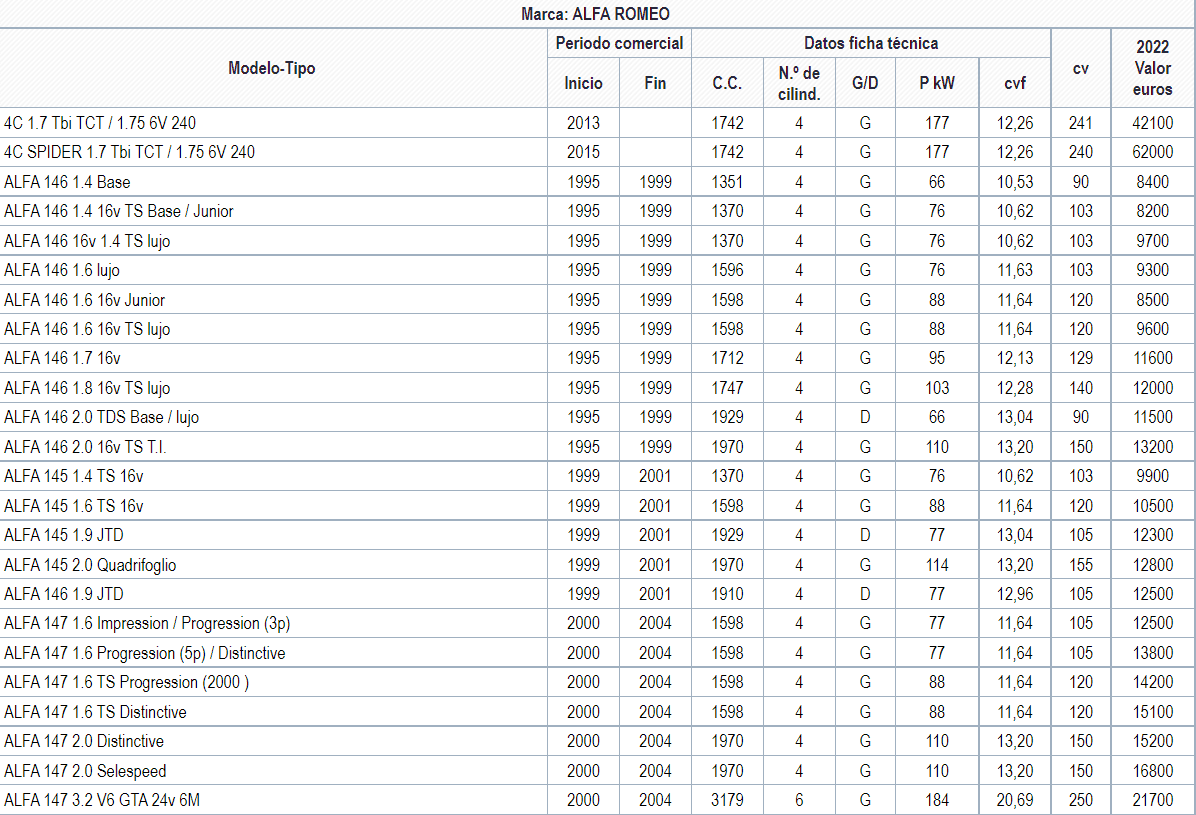Click the 'N.º de cilind.' header
This screenshot has height=815, width=1196.
click(x=799, y=83)
